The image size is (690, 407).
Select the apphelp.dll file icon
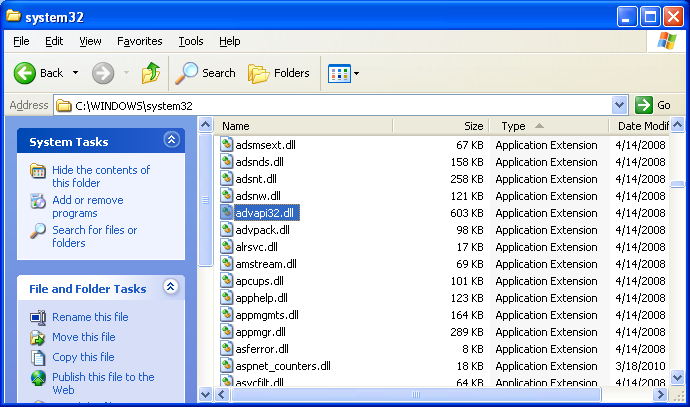click(x=227, y=297)
